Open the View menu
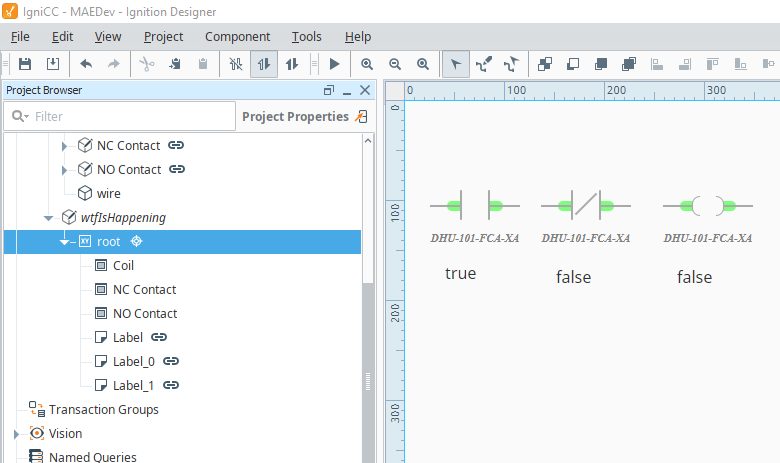The width and height of the screenshot is (780, 463). tap(108, 37)
